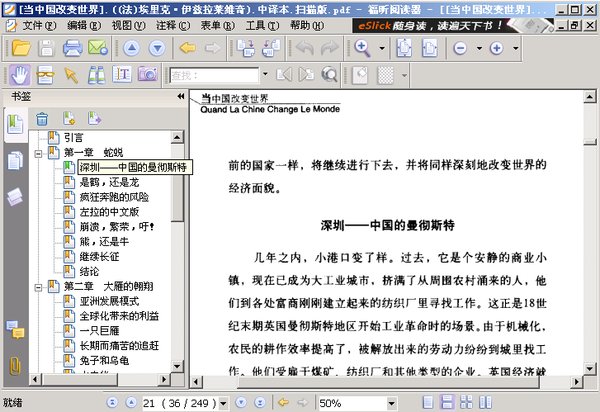Collapse the 第二章 大雁的翱翔 bookmark node
Viewport: 600px width, 412px height.
[38, 287]
